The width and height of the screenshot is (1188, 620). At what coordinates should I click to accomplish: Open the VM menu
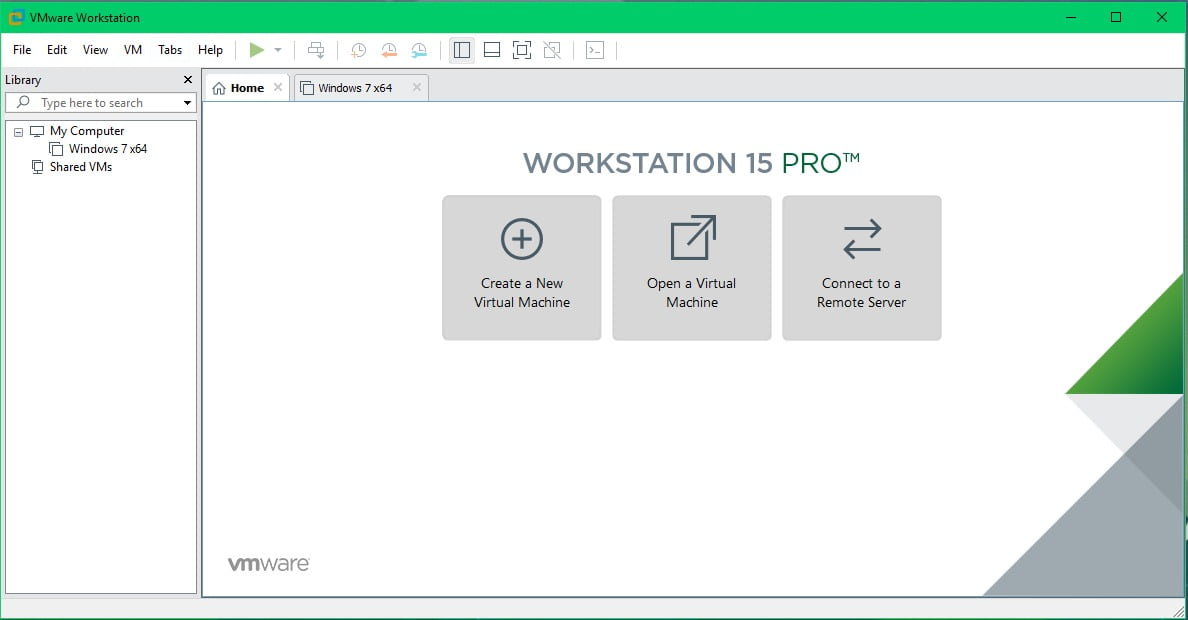pos(133,50)
